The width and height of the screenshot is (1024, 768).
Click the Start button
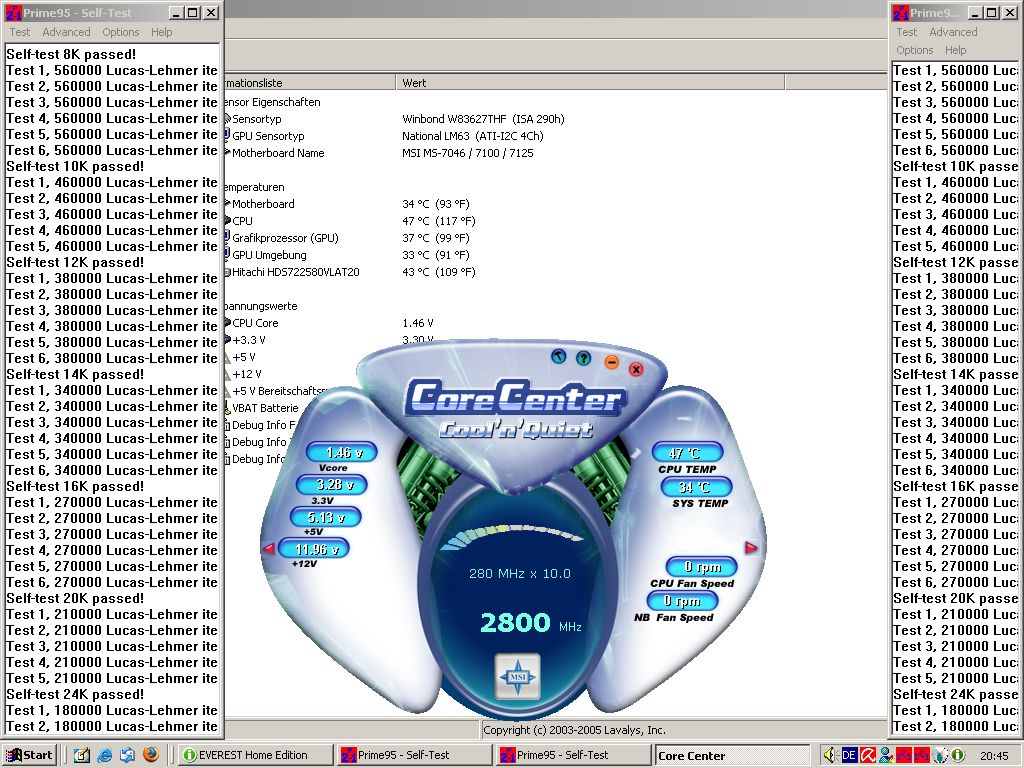(29, 755)
